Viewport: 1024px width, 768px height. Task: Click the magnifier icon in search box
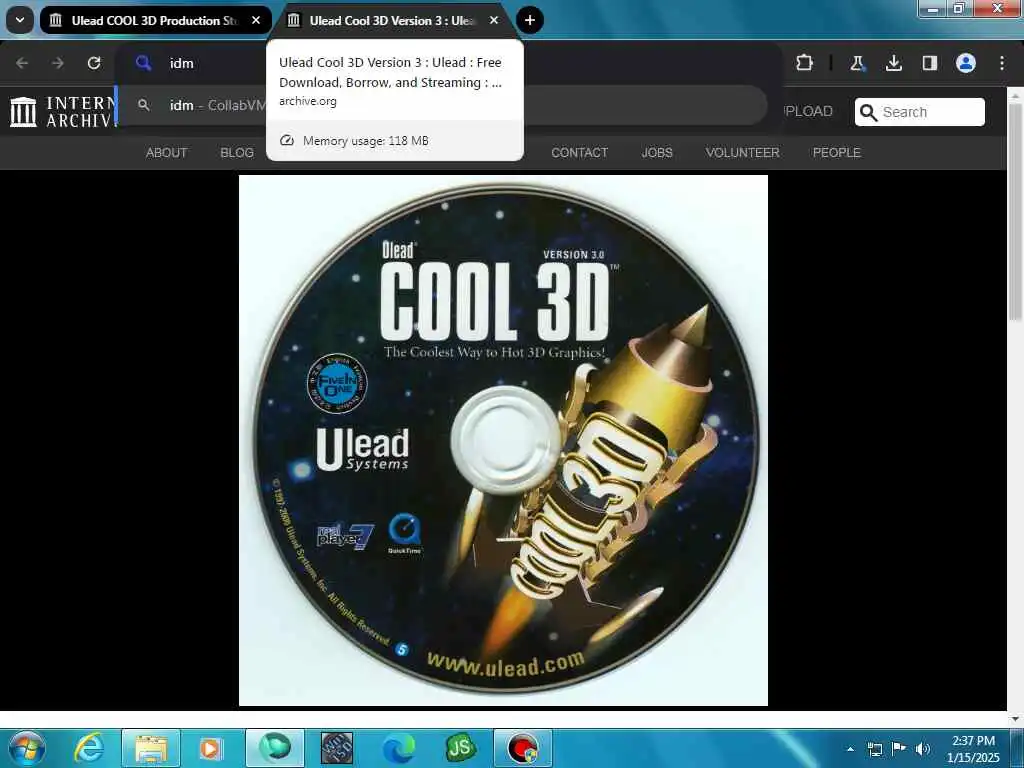tap(869, 112)
